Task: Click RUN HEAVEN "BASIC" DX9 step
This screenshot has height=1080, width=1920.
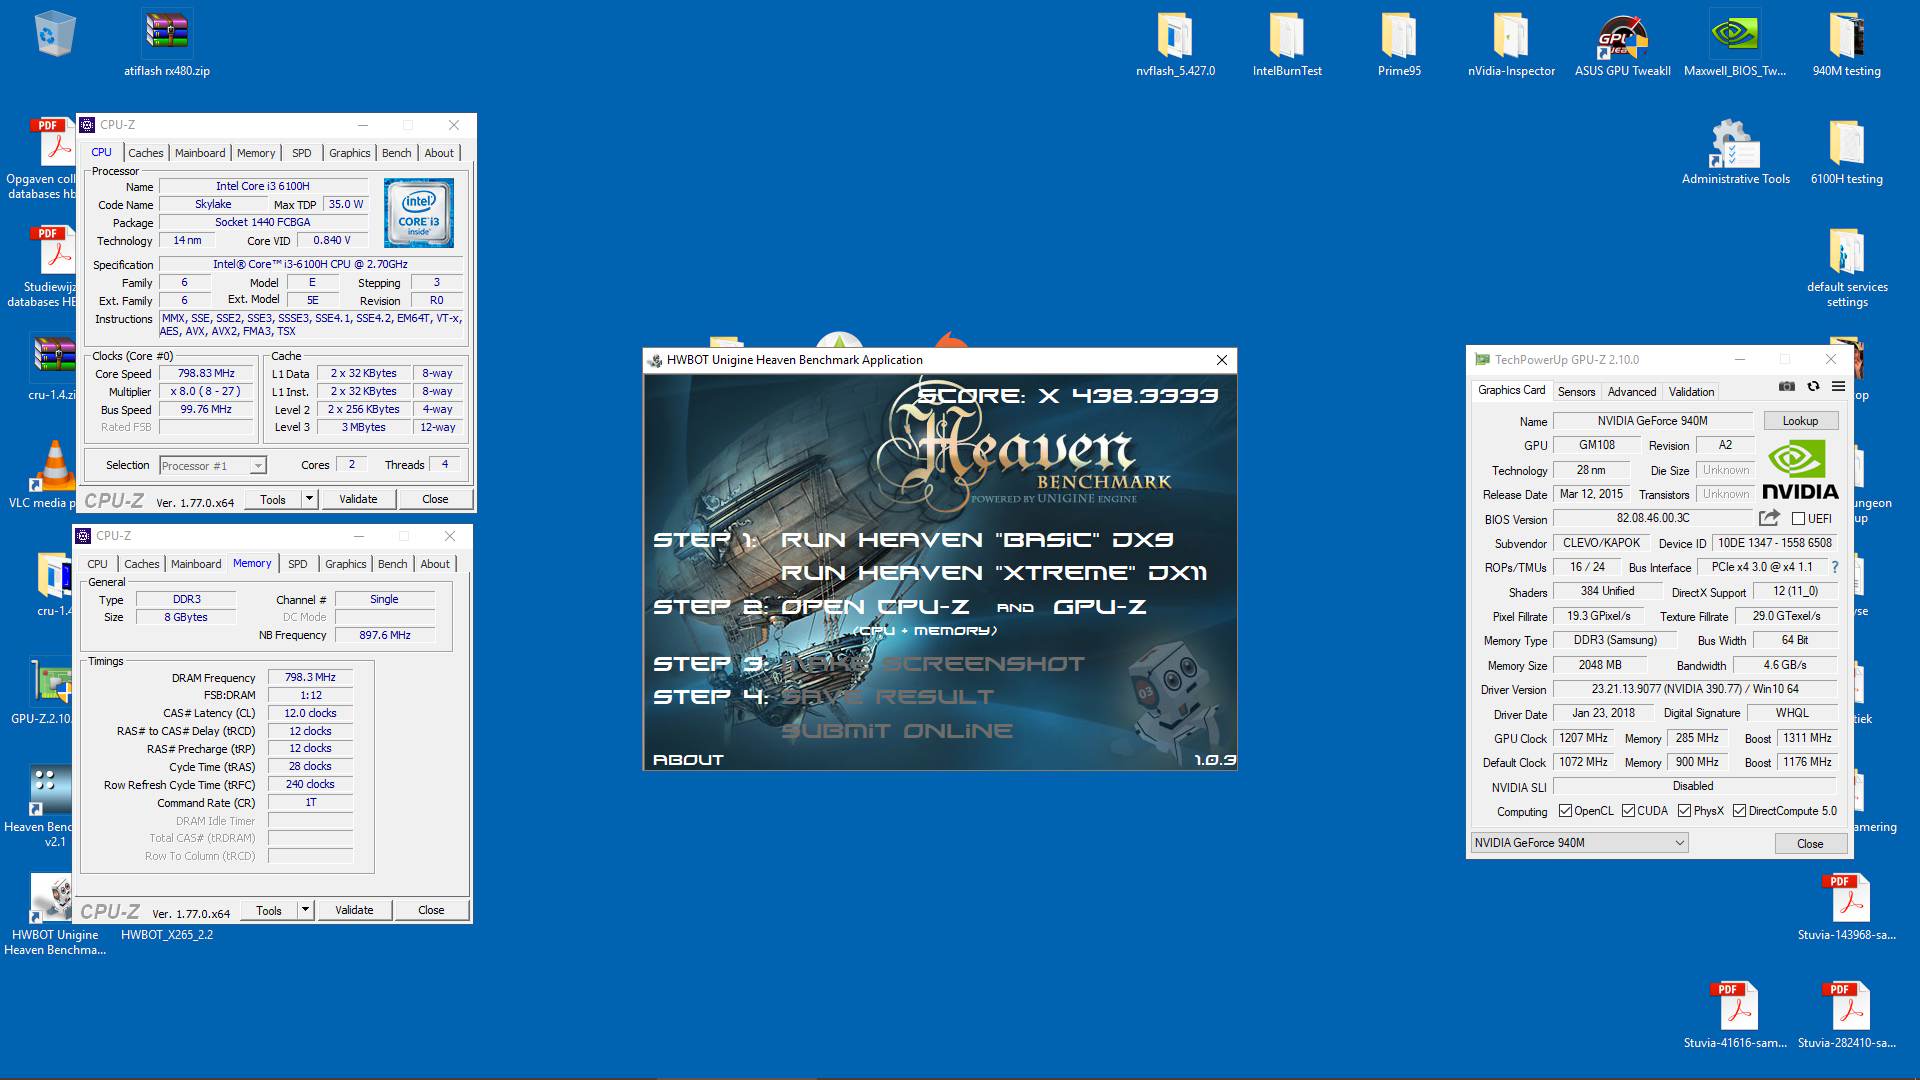Action: pos(977,540)
